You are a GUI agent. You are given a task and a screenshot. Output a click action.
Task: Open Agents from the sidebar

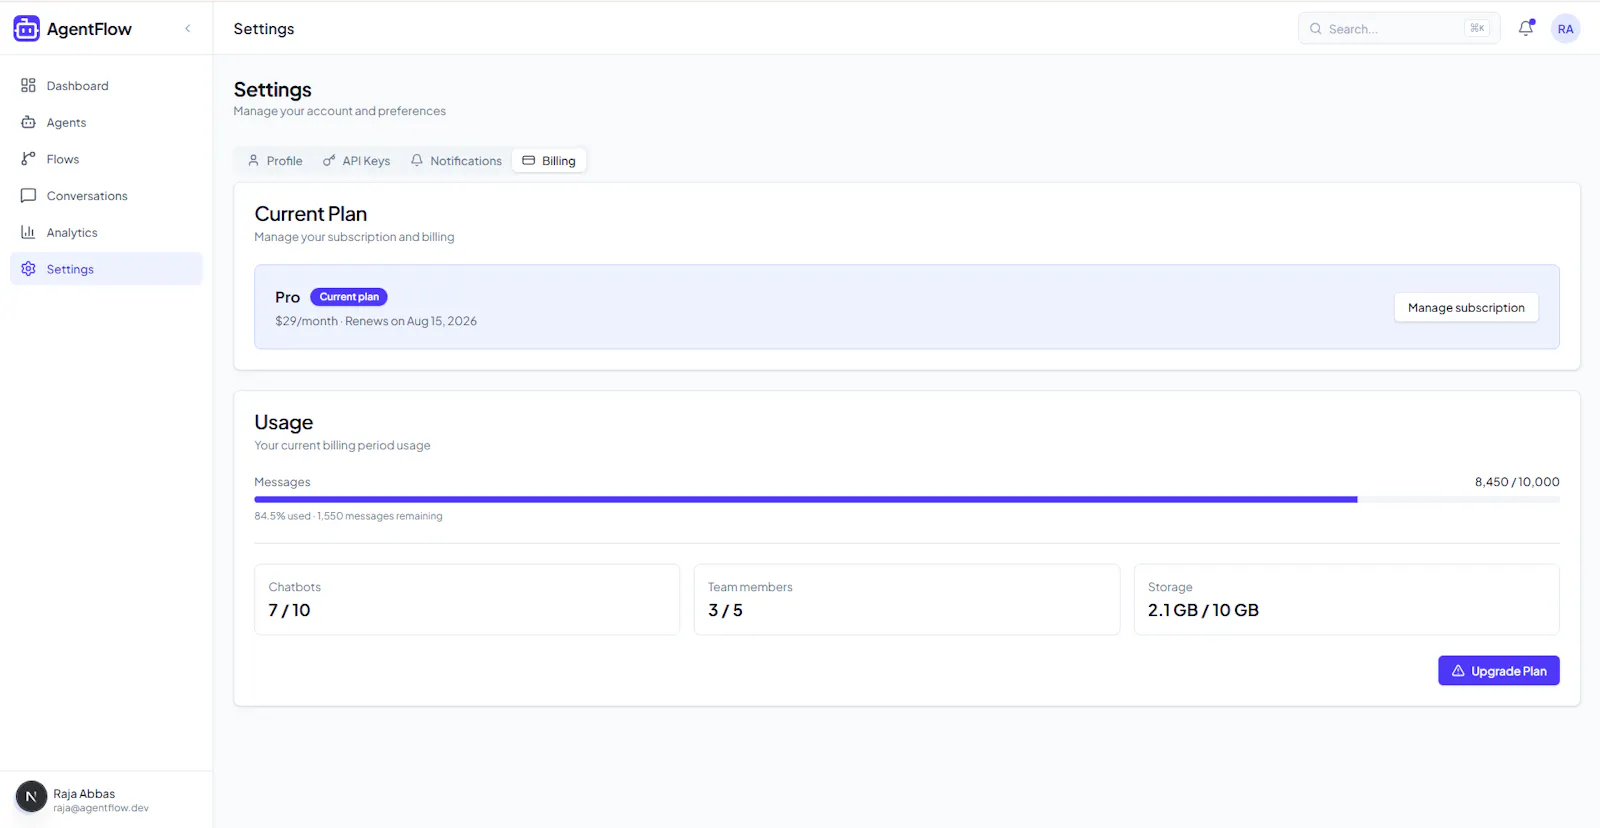(106, 122)
